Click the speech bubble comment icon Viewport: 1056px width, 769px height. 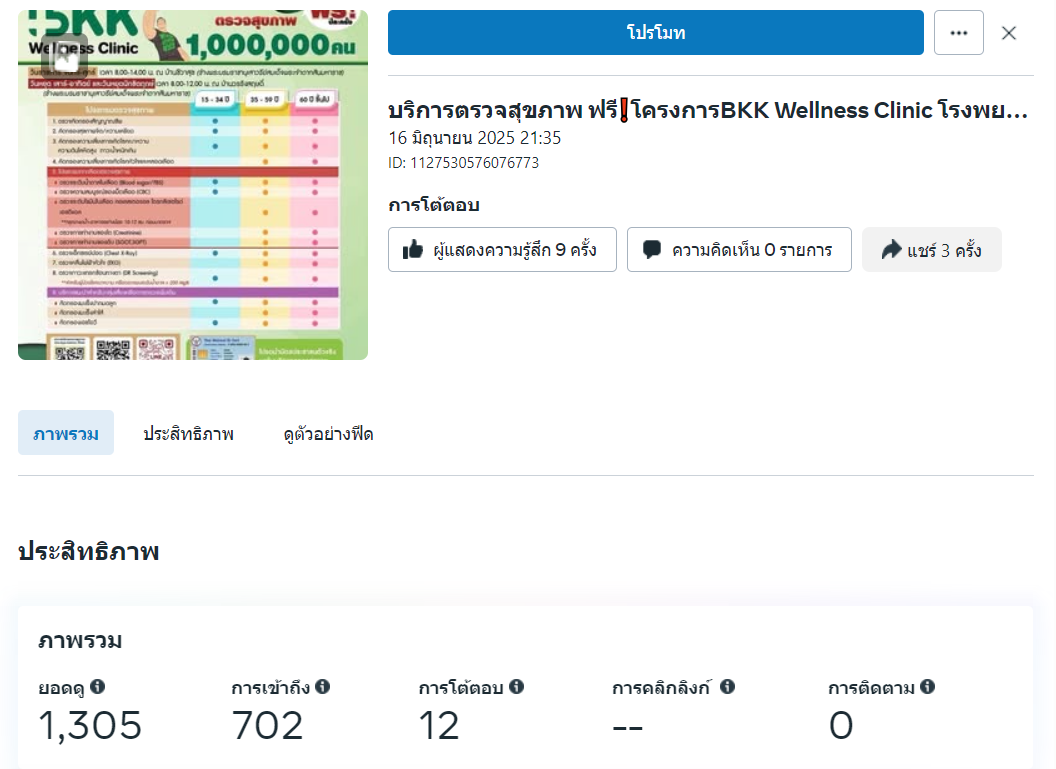(x=651, y=250)
